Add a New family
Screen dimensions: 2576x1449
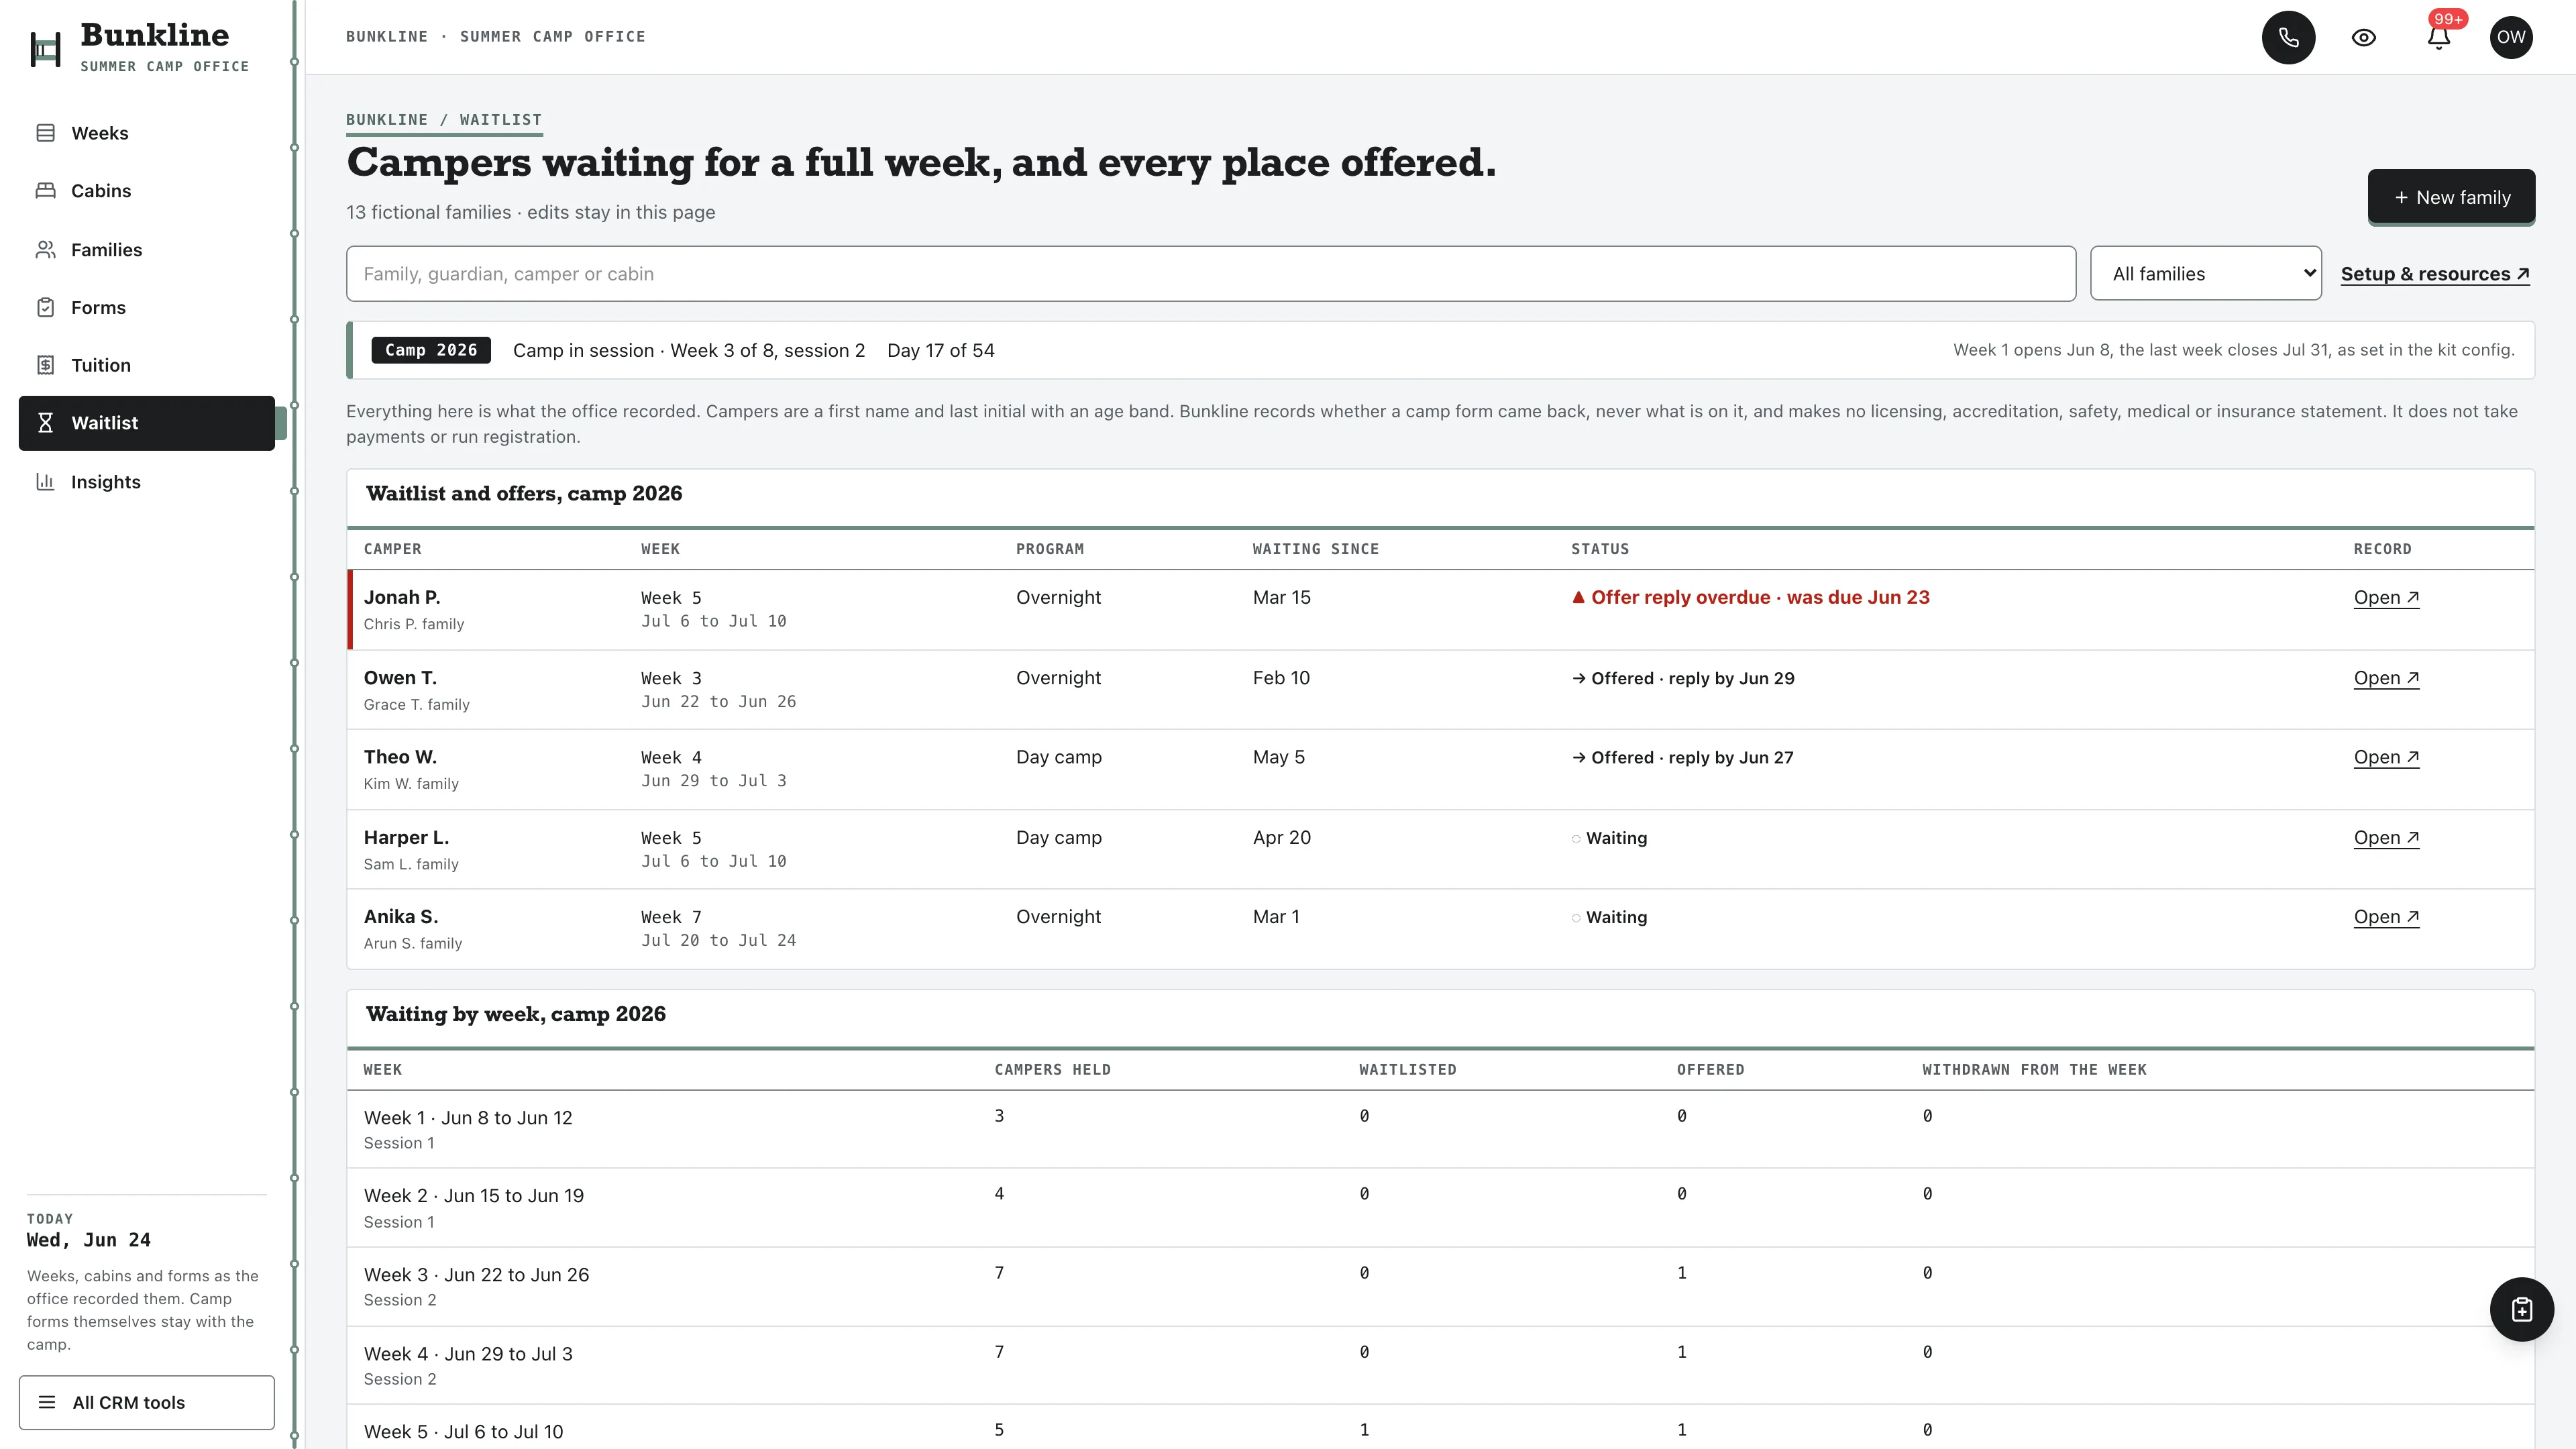[x=2451, y=197]
